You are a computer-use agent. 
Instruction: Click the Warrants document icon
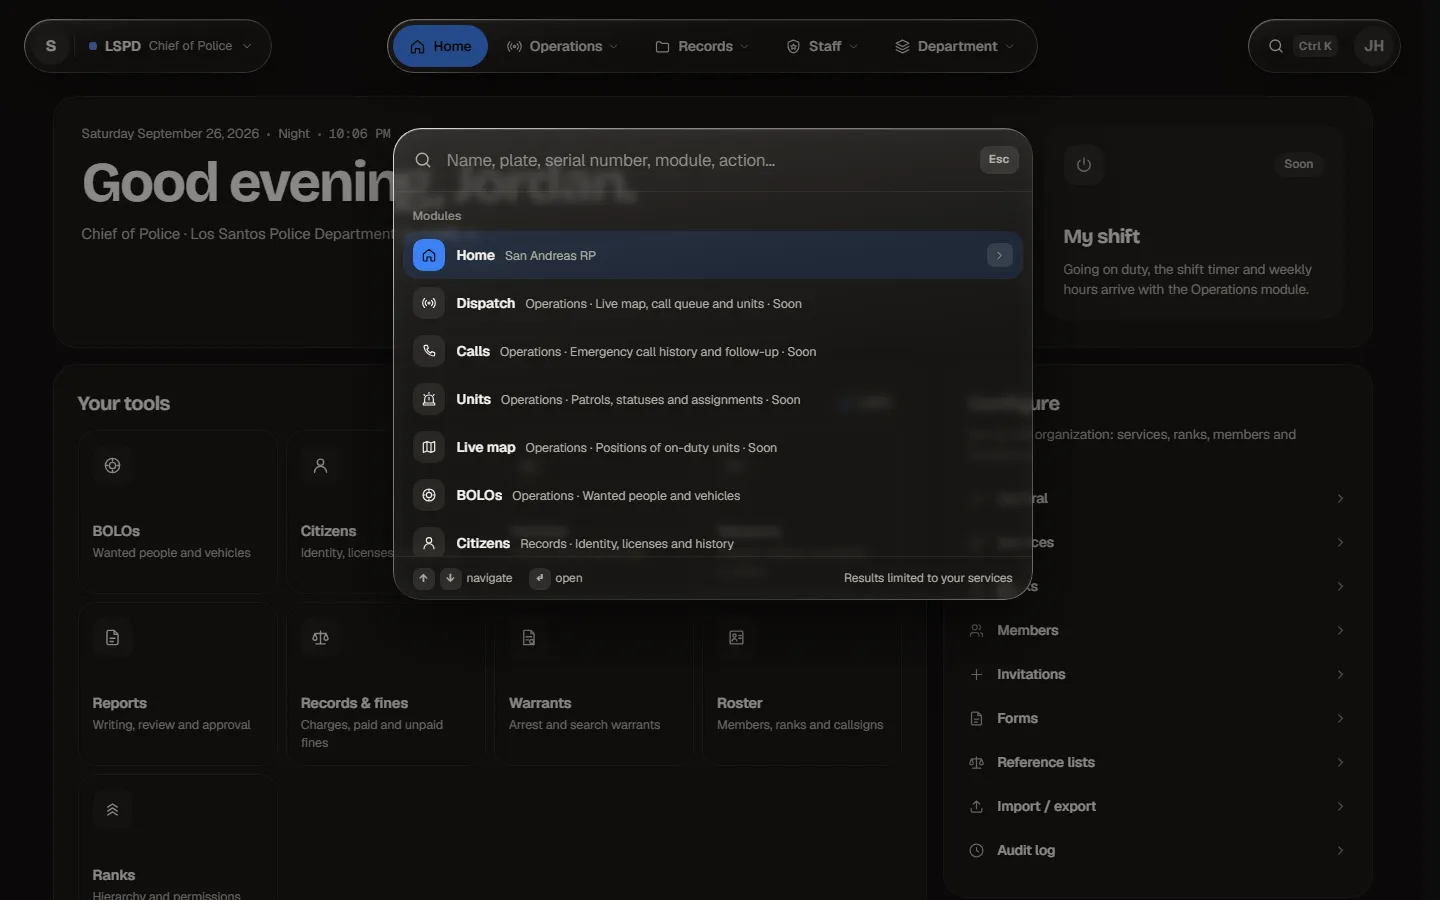click(529, 637)
